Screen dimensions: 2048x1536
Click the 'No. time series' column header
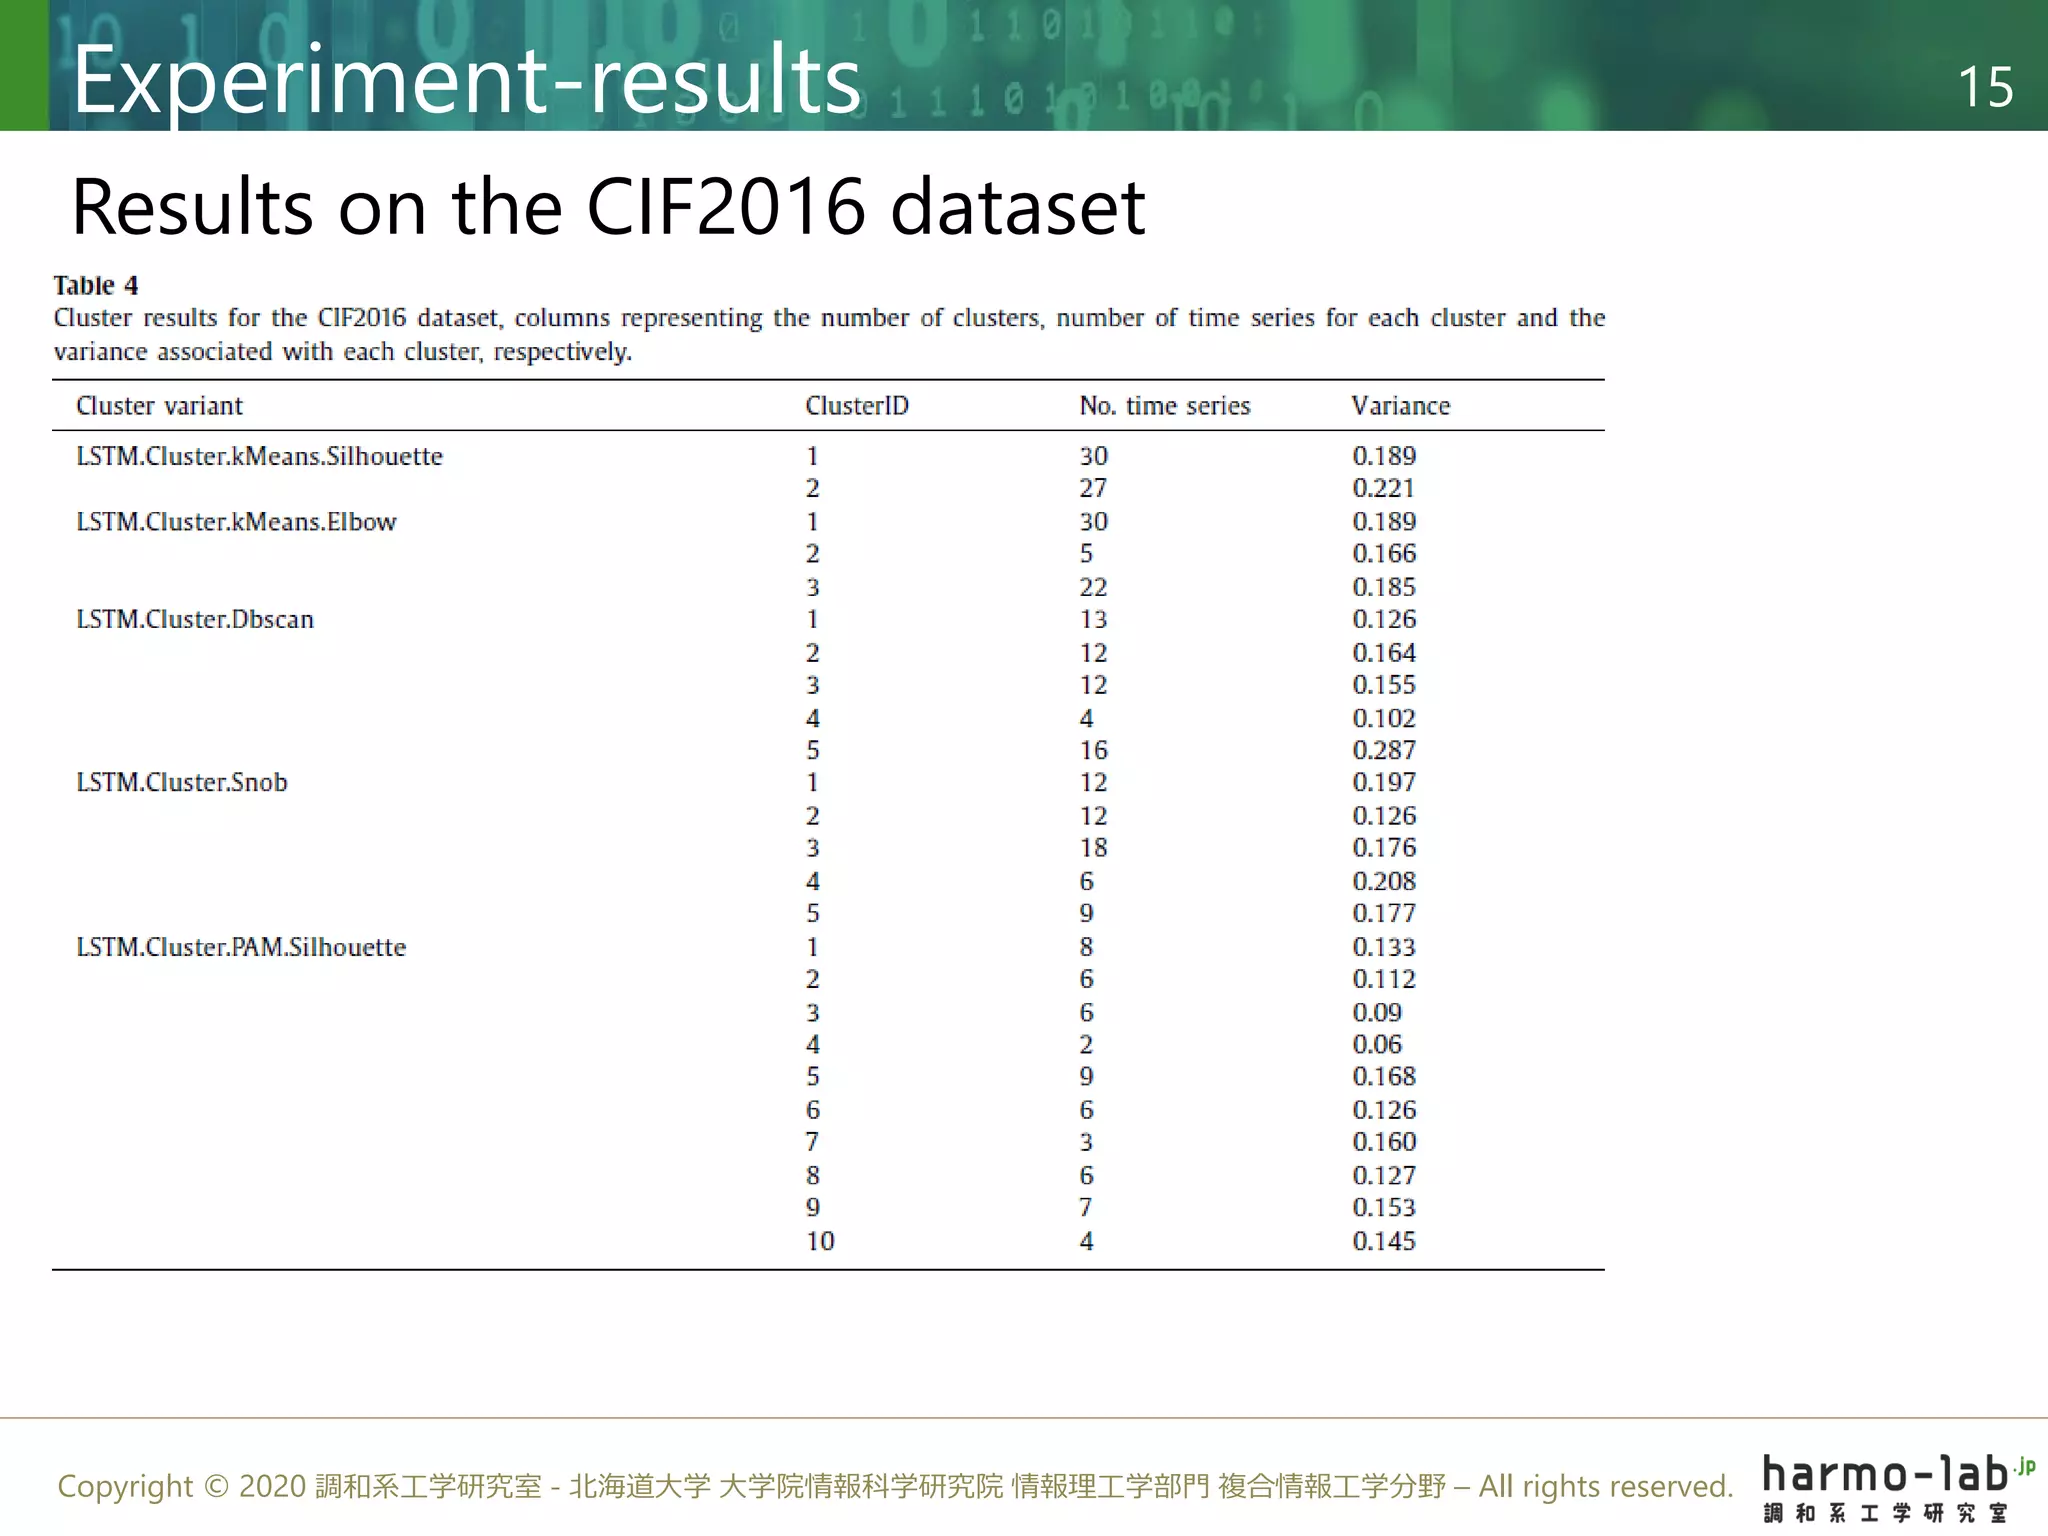[1165, 405]
